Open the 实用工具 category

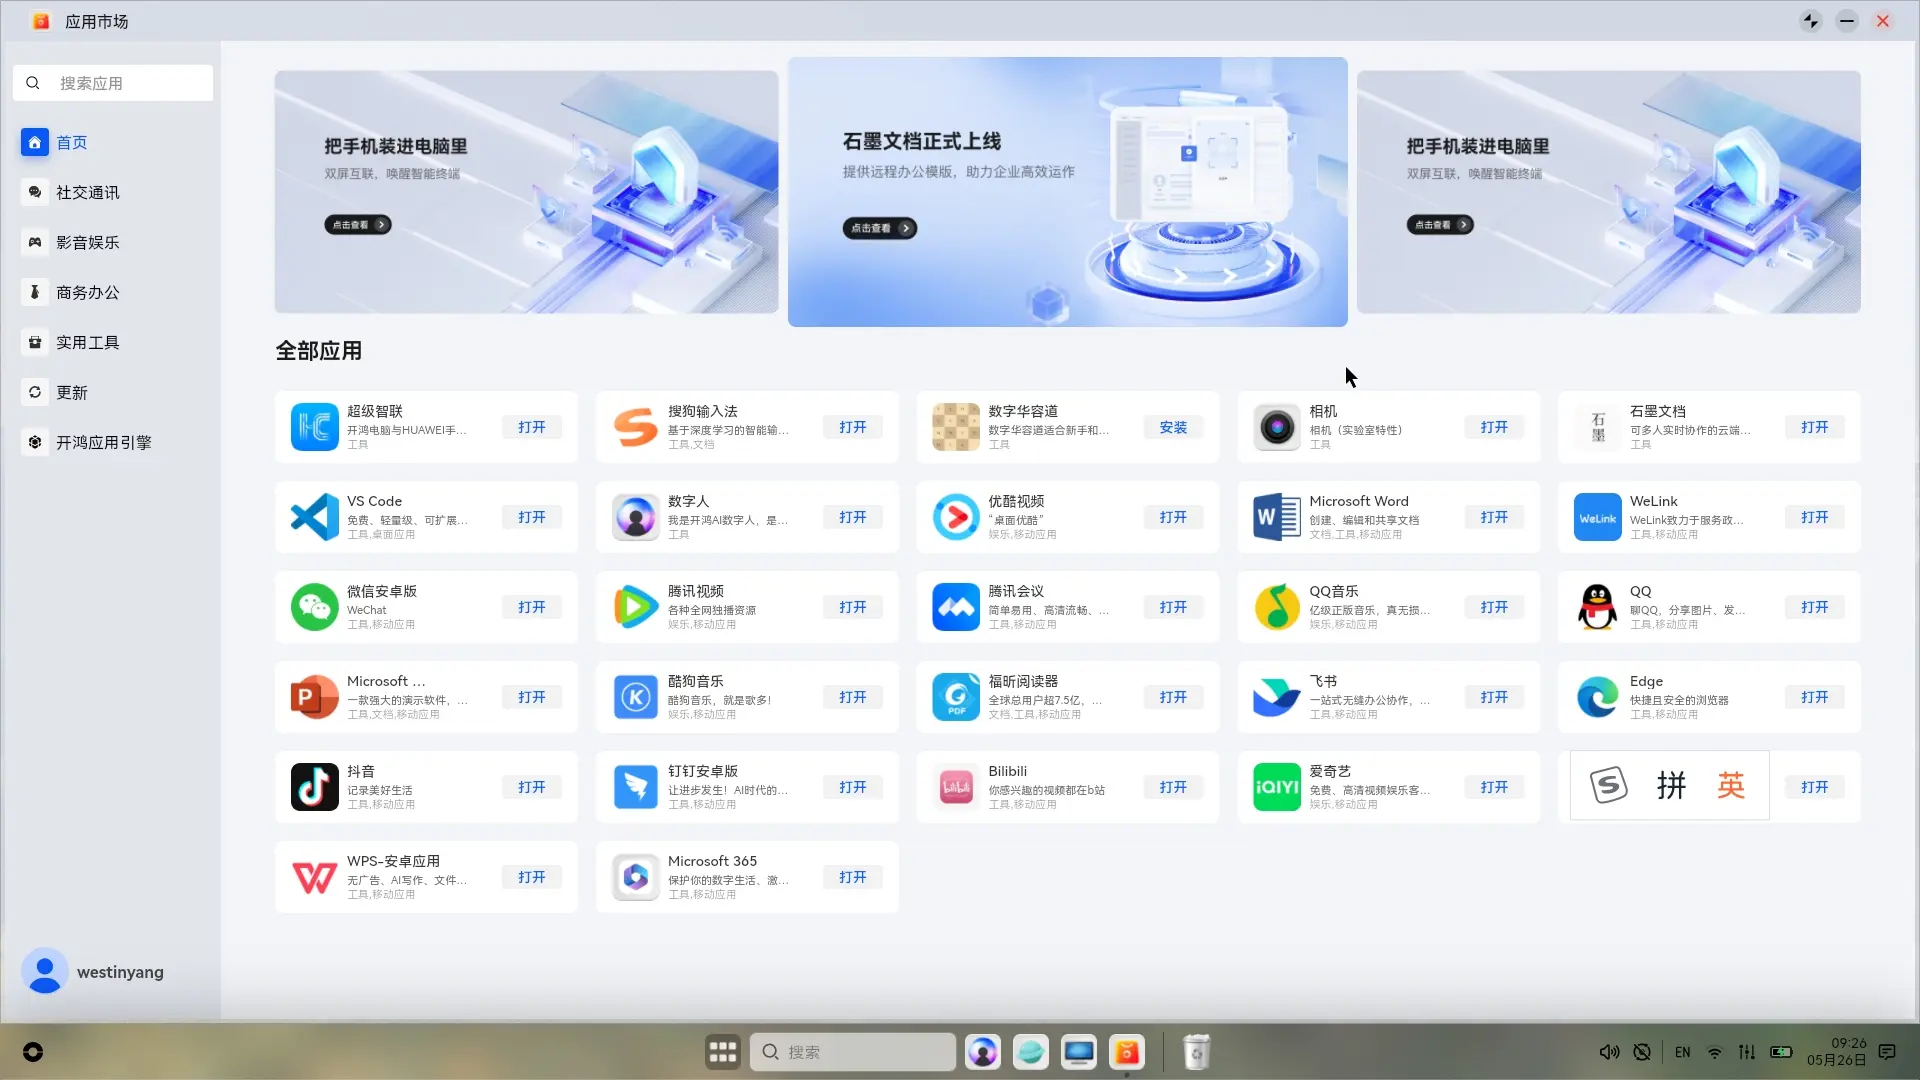tap(113, 342)
